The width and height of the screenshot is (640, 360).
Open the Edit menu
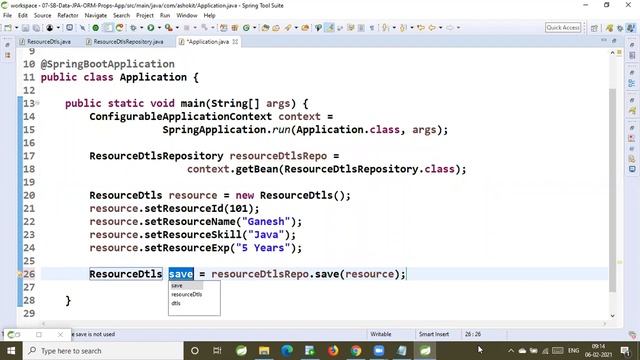click(x=22, y=16)
